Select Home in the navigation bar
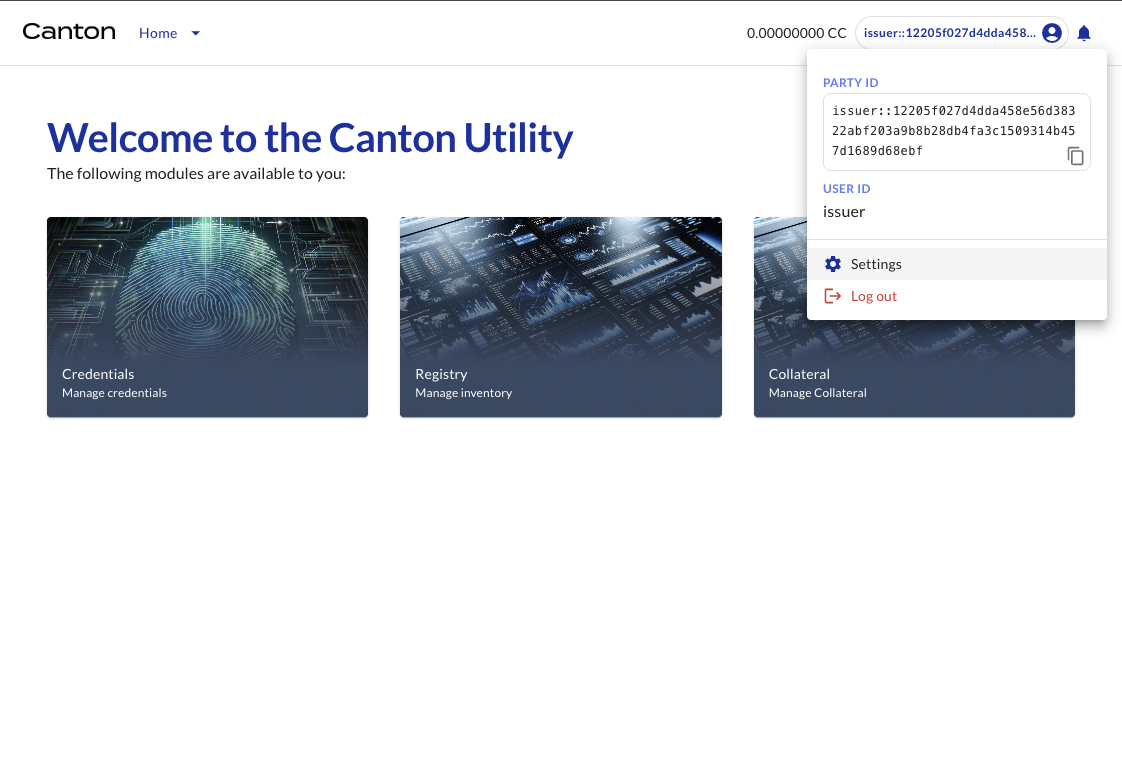The height and width of the screenshot is (761, 1122). point(158,33)
